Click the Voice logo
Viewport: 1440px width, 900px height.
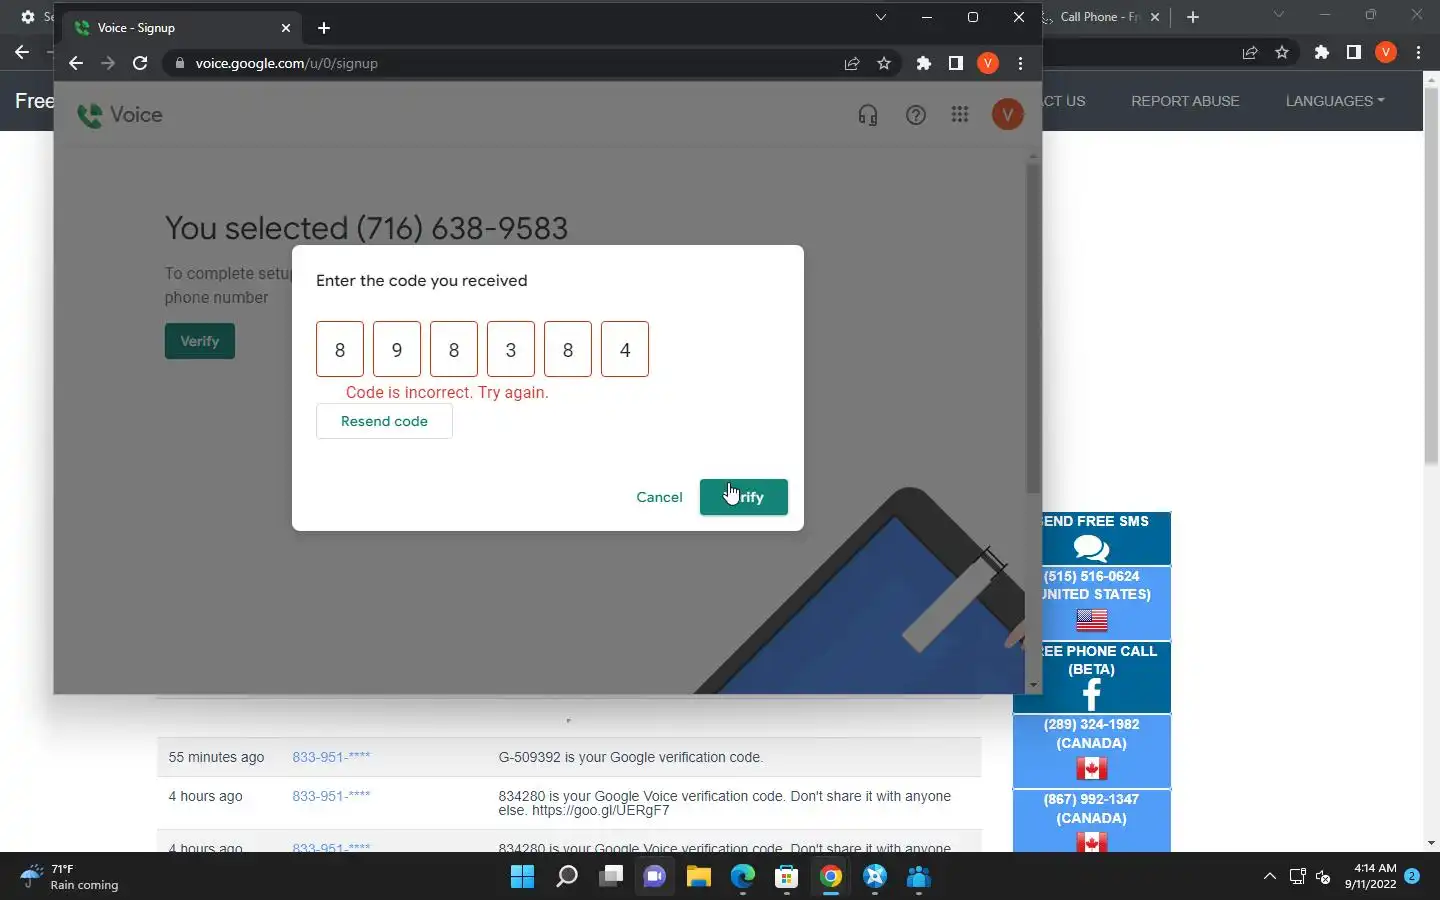coord(120,115)
